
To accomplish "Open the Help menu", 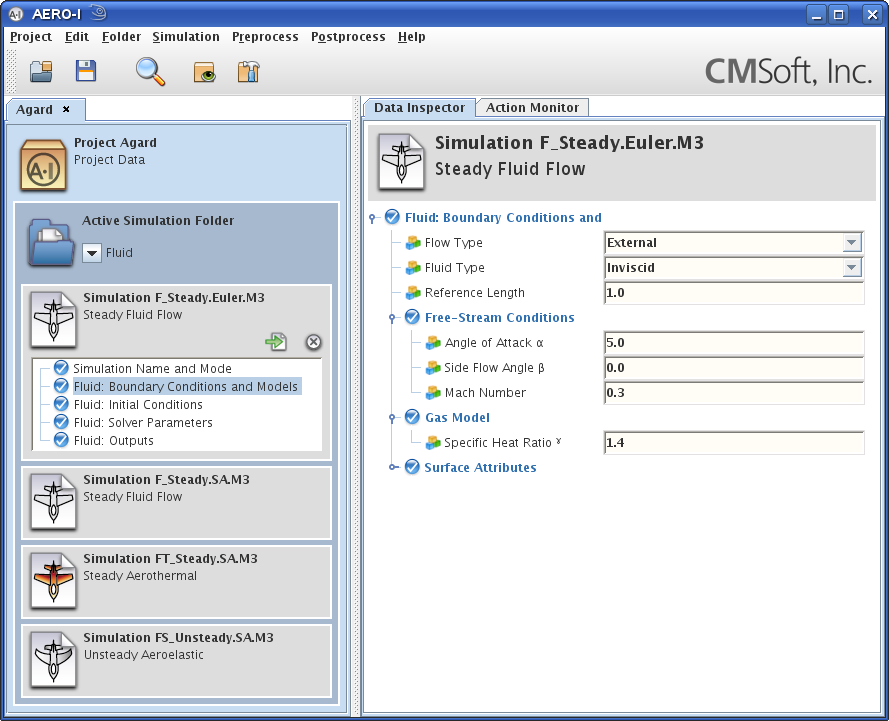I will click(412, 37).
